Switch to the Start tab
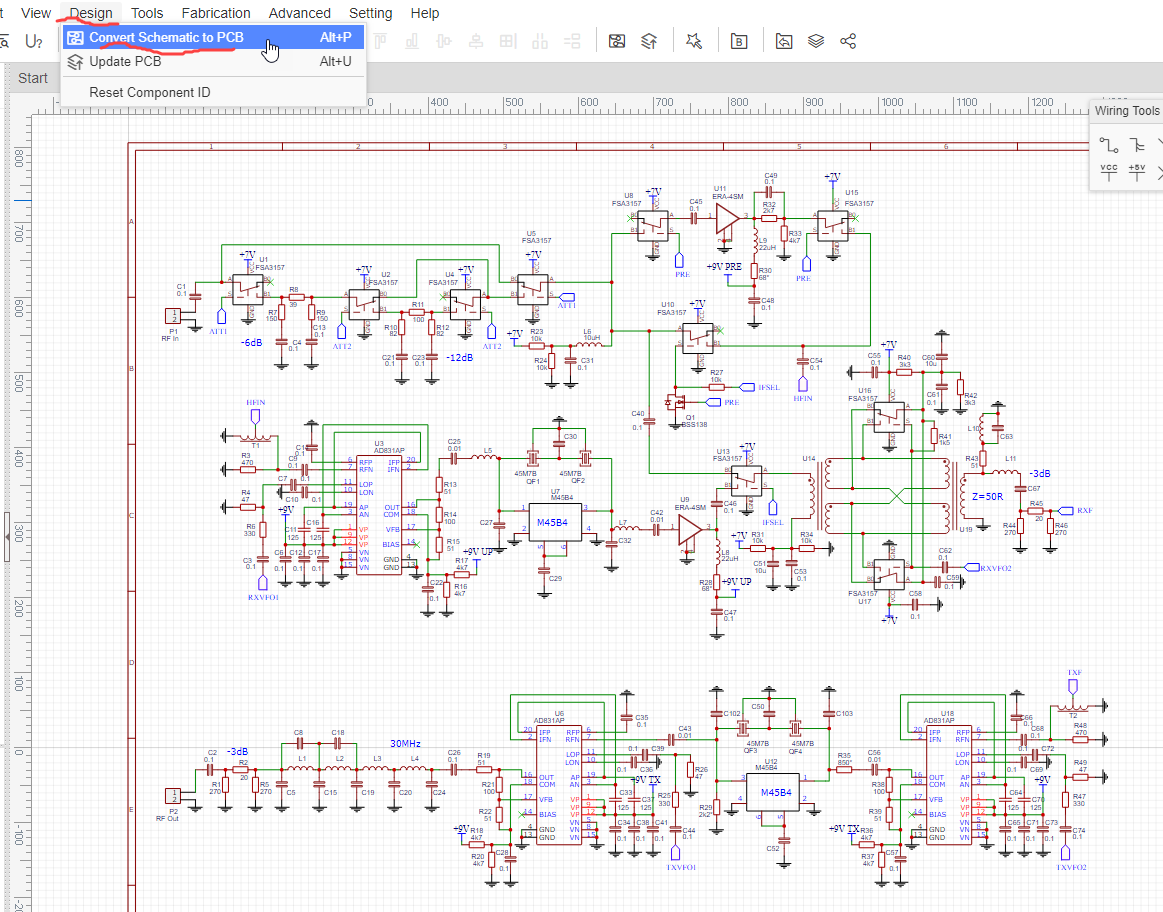This screenshot has height=912, width=1163. click(x=33, y=78)
